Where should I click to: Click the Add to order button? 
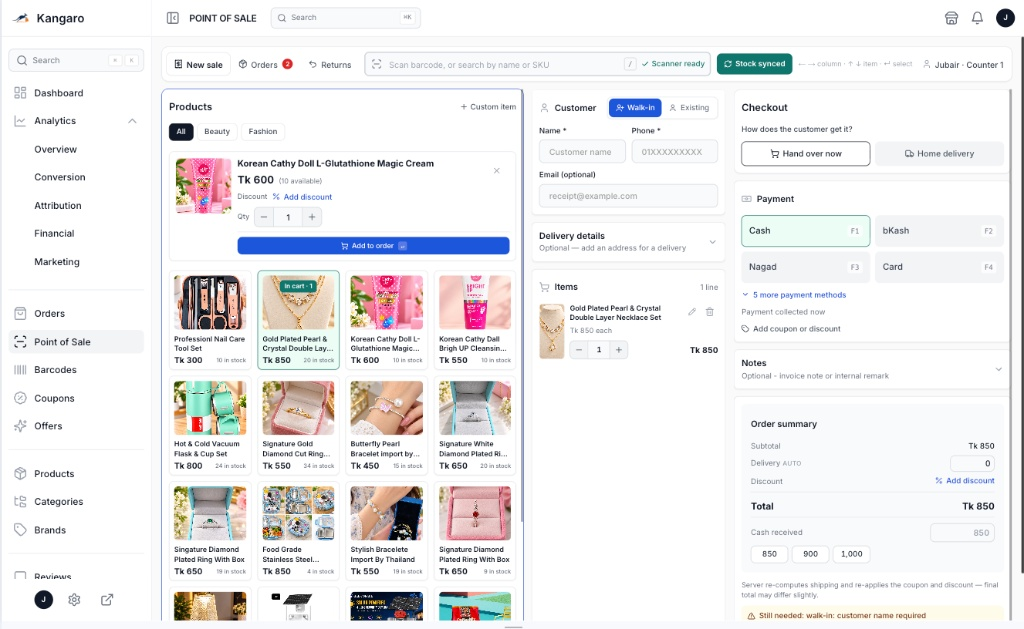(x=373, y=246)
